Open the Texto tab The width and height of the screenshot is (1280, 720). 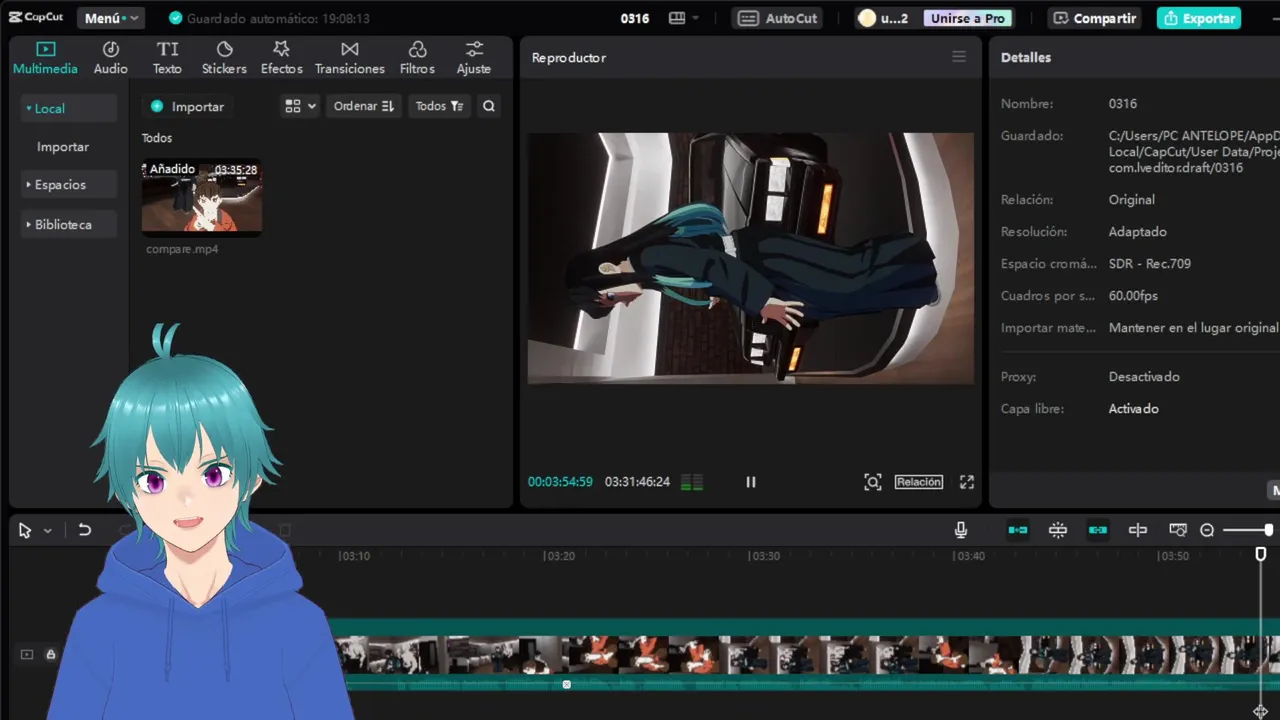click(167, 58)
